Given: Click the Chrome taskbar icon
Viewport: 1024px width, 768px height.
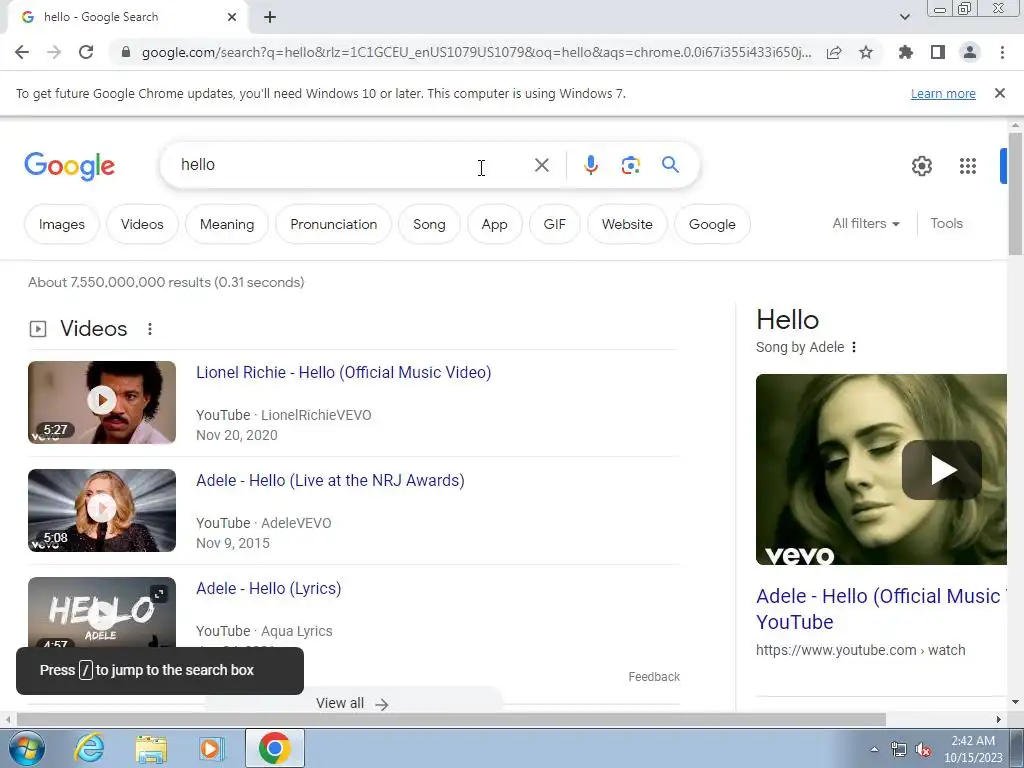Looking at the screenshot, I should point(274,748).
